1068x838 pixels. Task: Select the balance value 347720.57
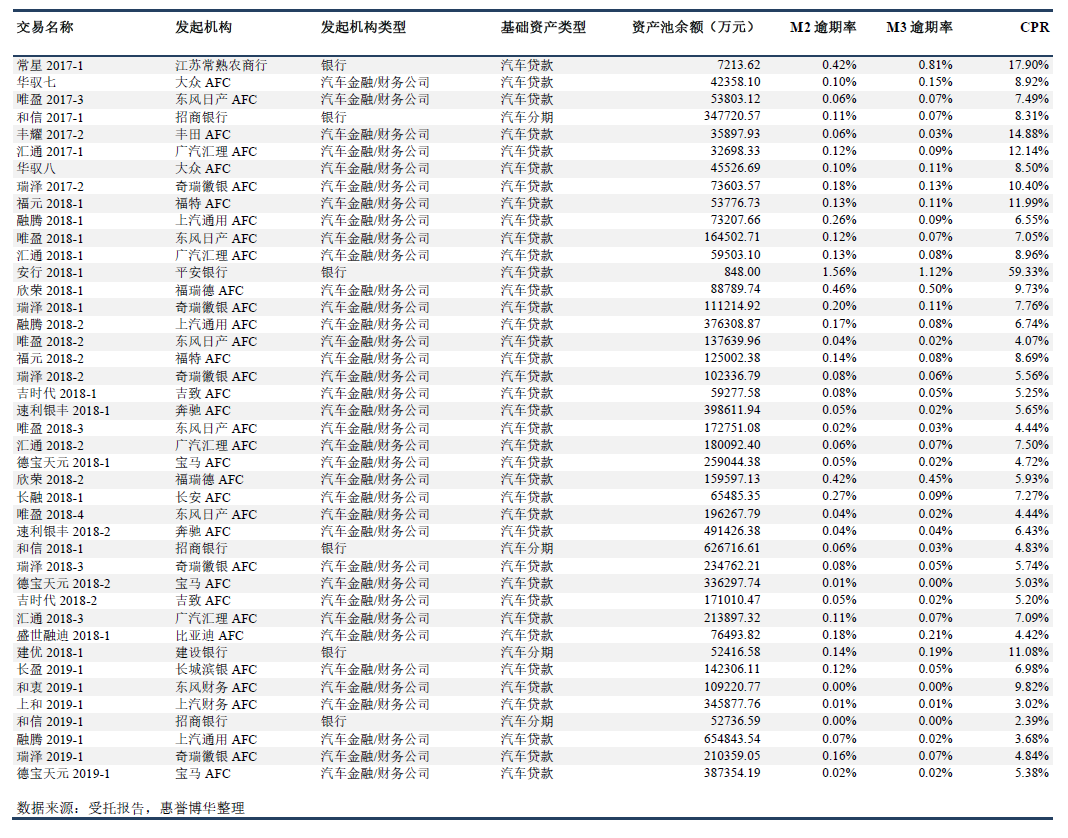(732, 117)
